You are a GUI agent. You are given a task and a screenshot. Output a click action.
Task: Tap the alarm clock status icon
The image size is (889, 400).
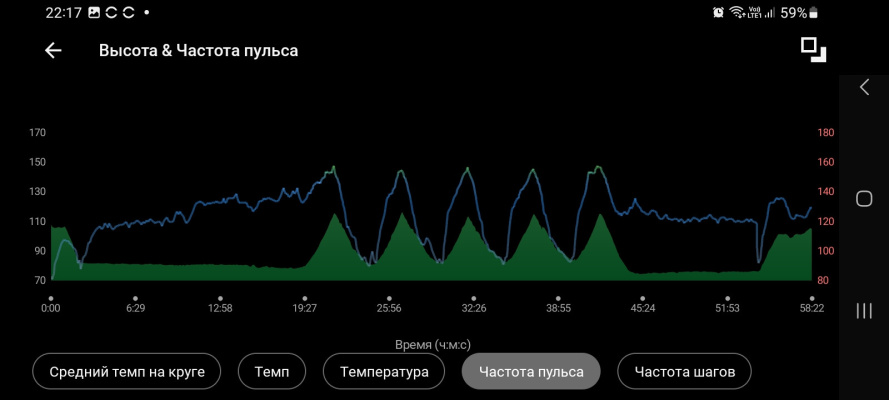(x=718, y=13)
